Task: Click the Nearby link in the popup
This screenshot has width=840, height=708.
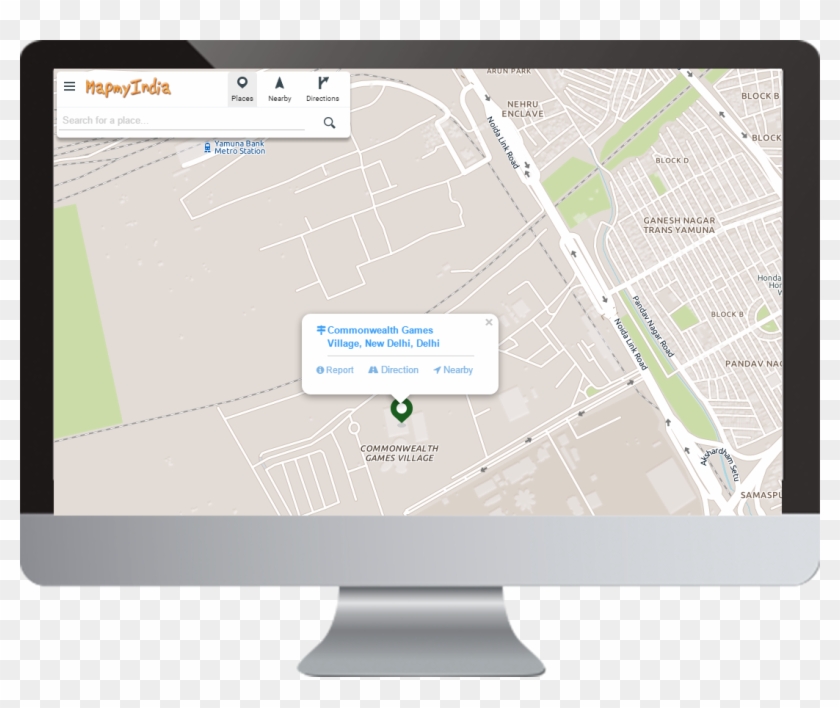Action: (457, 370)
